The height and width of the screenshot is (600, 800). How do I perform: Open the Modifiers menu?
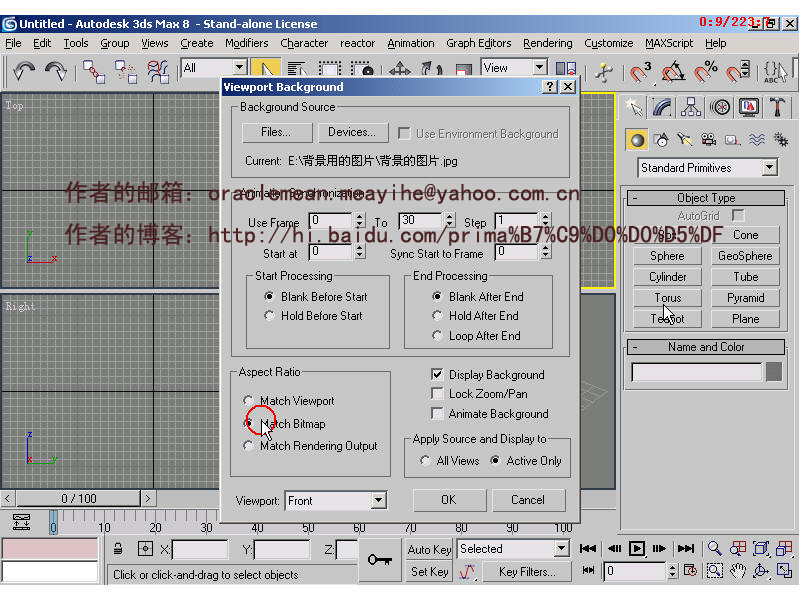[x=246, y=43]
